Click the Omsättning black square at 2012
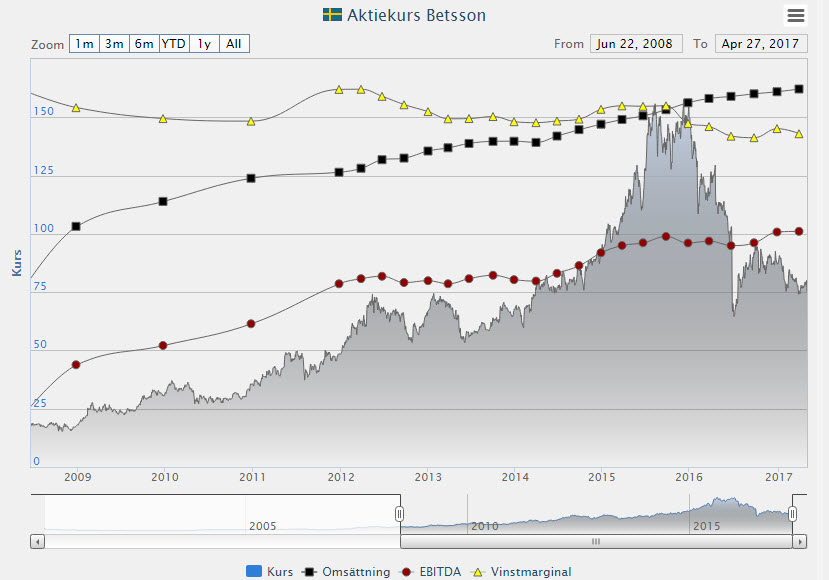 coord(339,172)
